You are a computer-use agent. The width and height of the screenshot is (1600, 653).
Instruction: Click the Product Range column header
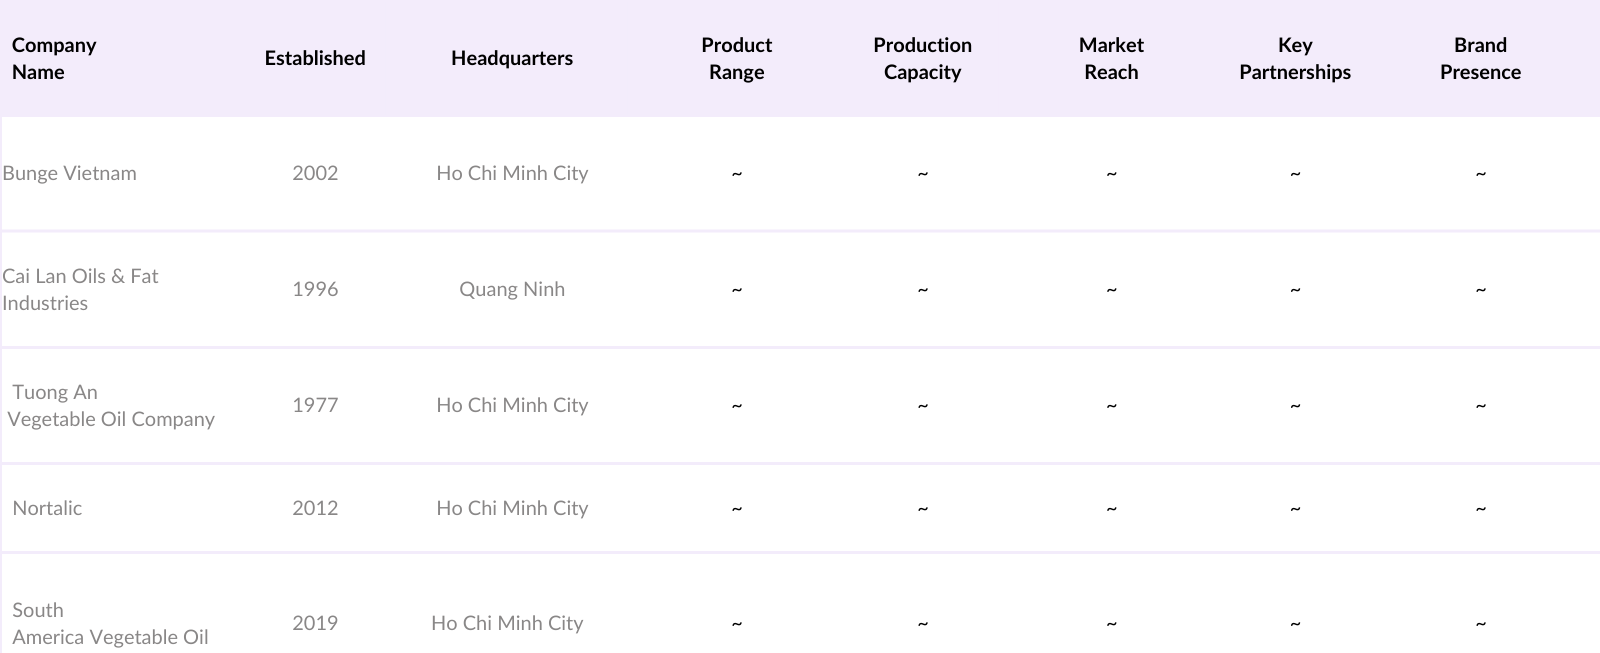point(736,58)
